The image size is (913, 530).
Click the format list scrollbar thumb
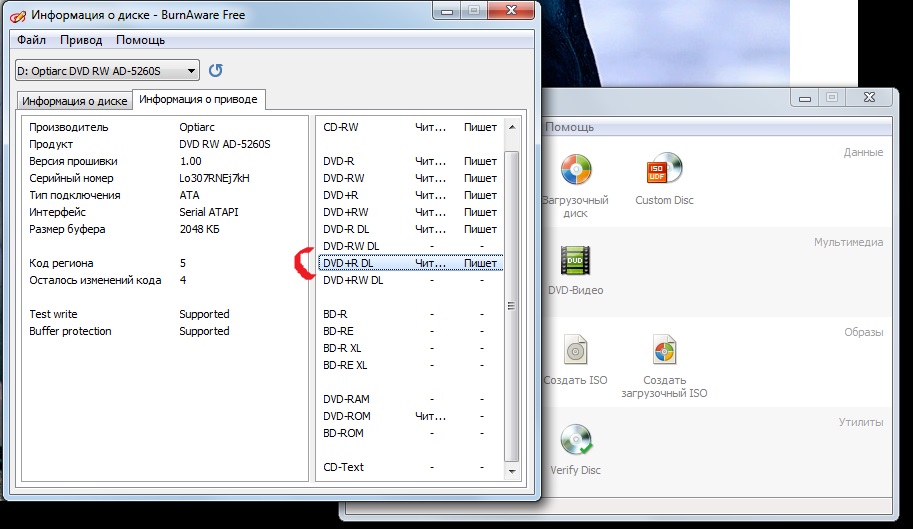click(x=512, y=306)
